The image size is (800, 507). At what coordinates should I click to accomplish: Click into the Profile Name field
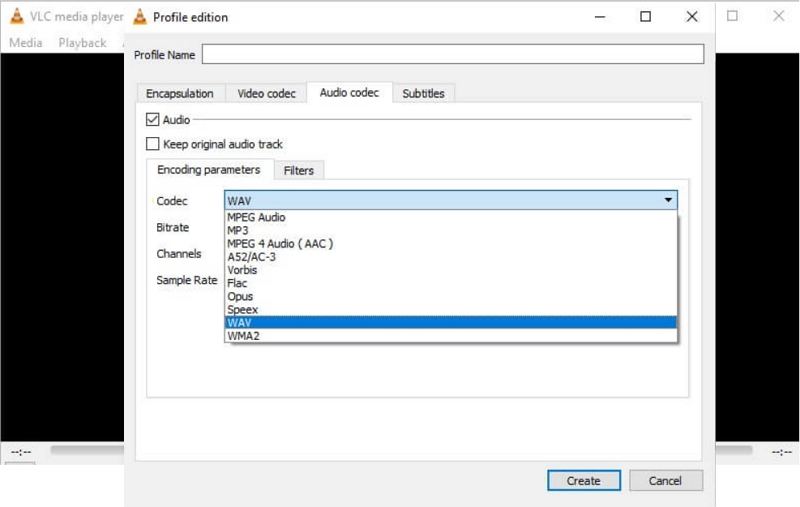point(453,54)
